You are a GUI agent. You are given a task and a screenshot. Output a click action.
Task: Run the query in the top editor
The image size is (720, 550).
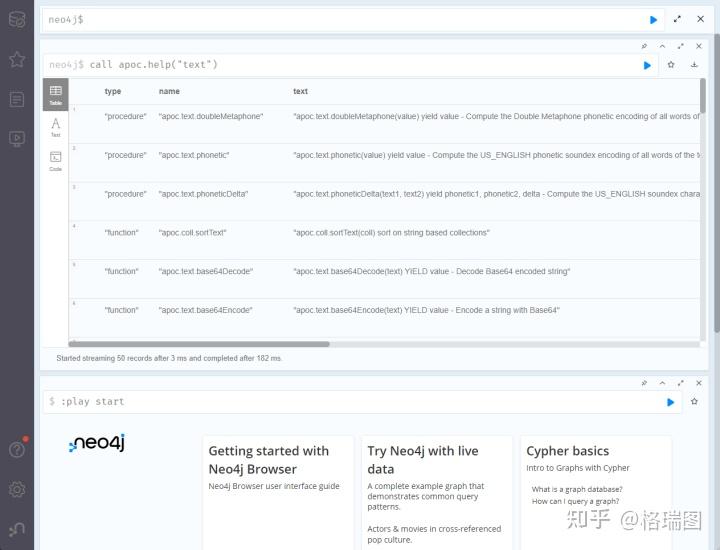654,19
